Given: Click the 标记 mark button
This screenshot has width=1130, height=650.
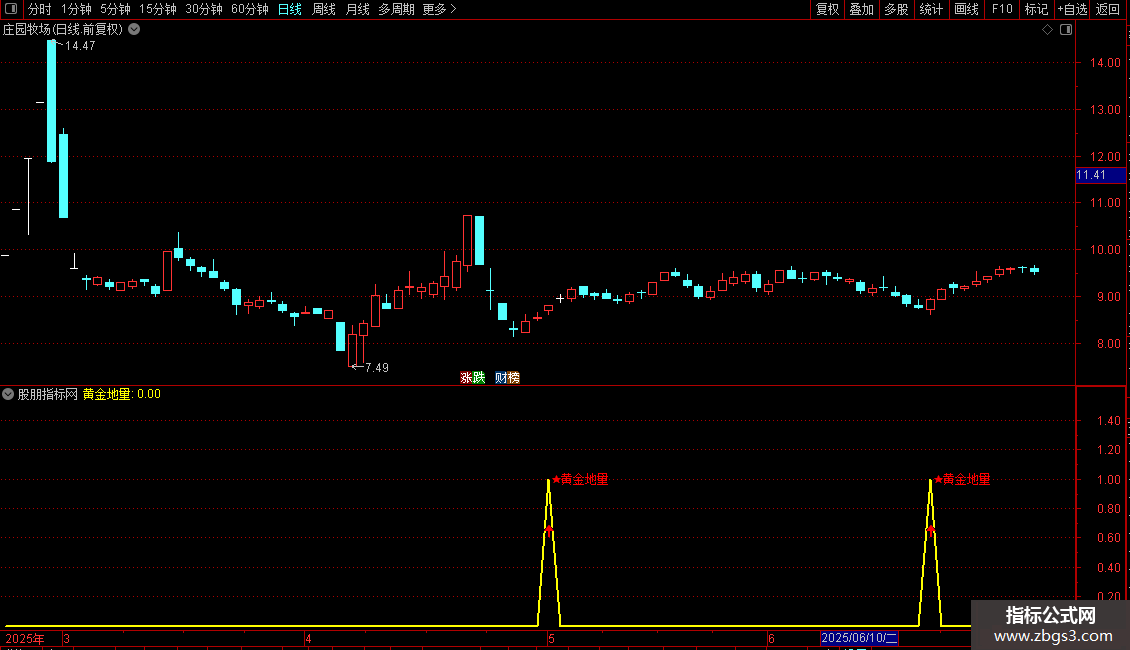Looking at the screenshot, I should click(x=1036, y=9).
